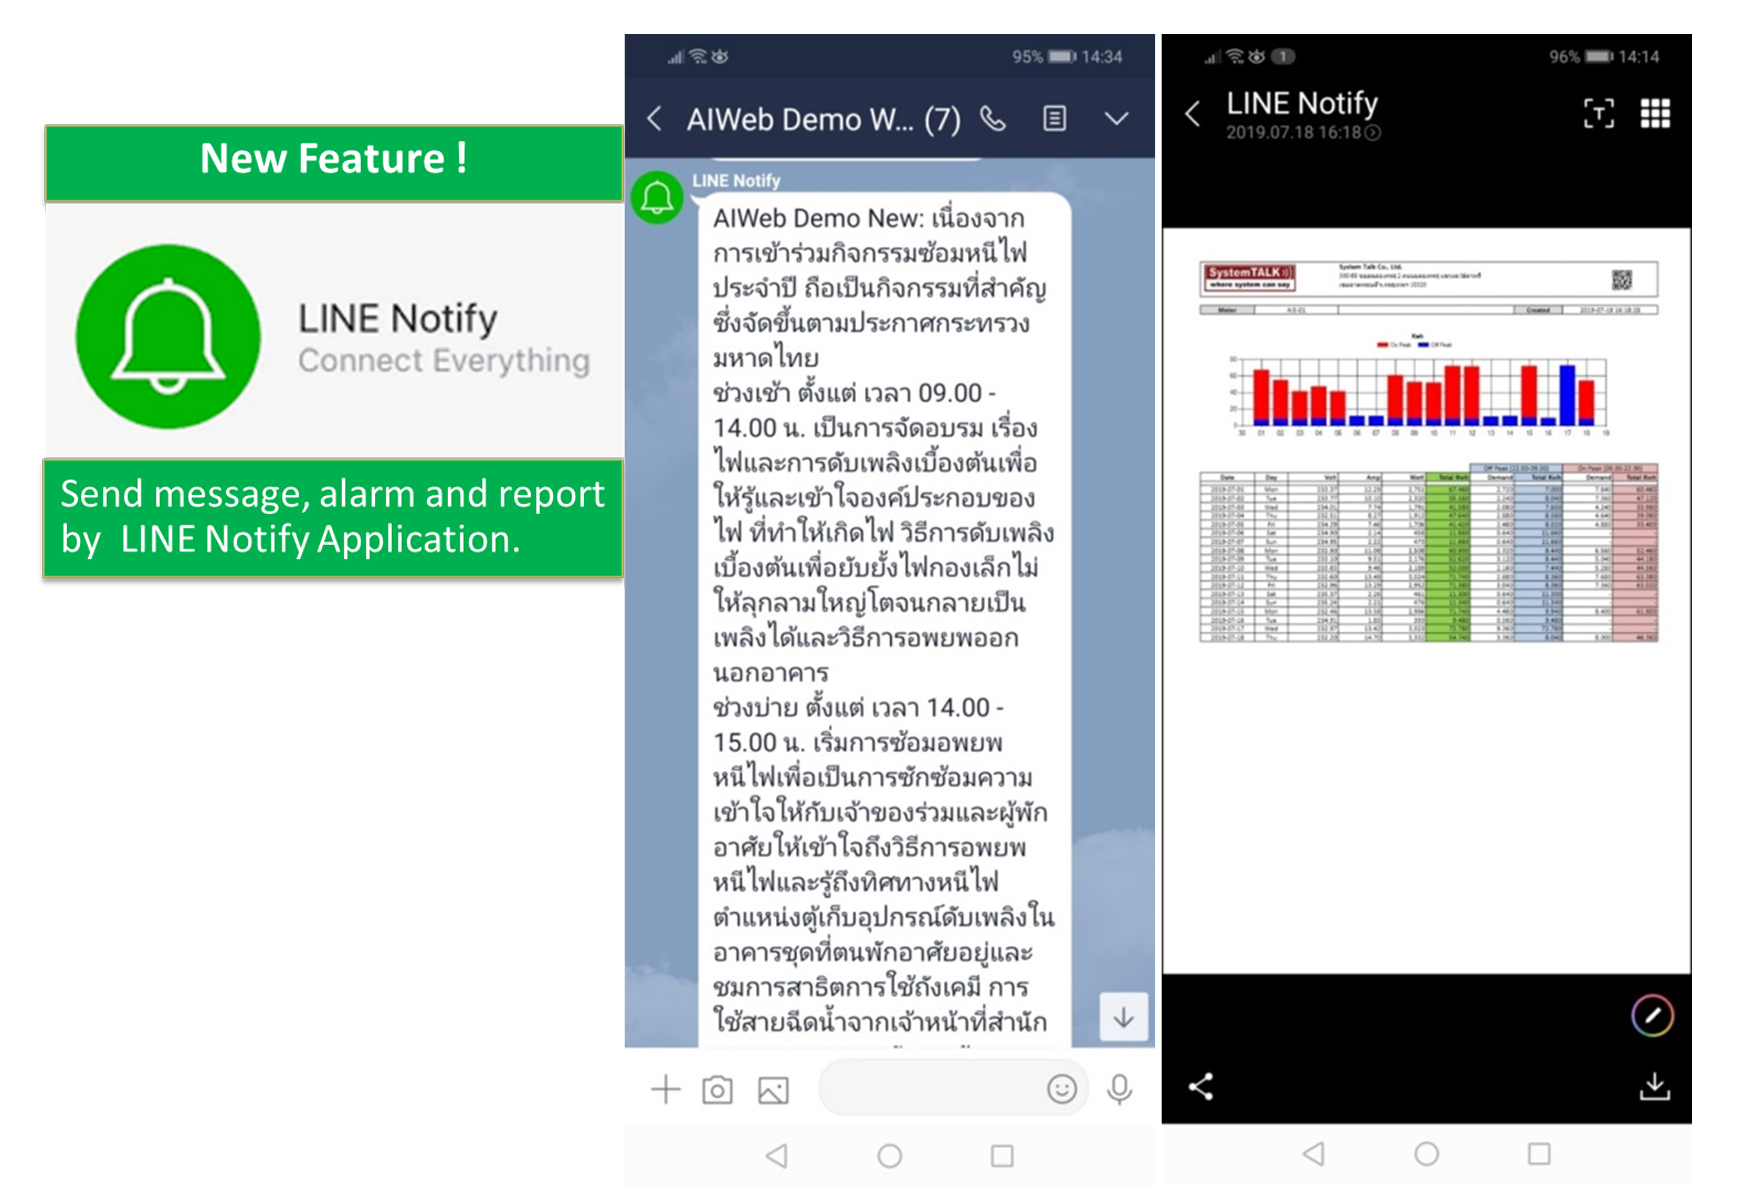Image resolution: width=1756 pixels, height=1200 pixels.
Task: Click the New Feature ! banner
Action: 334,162
